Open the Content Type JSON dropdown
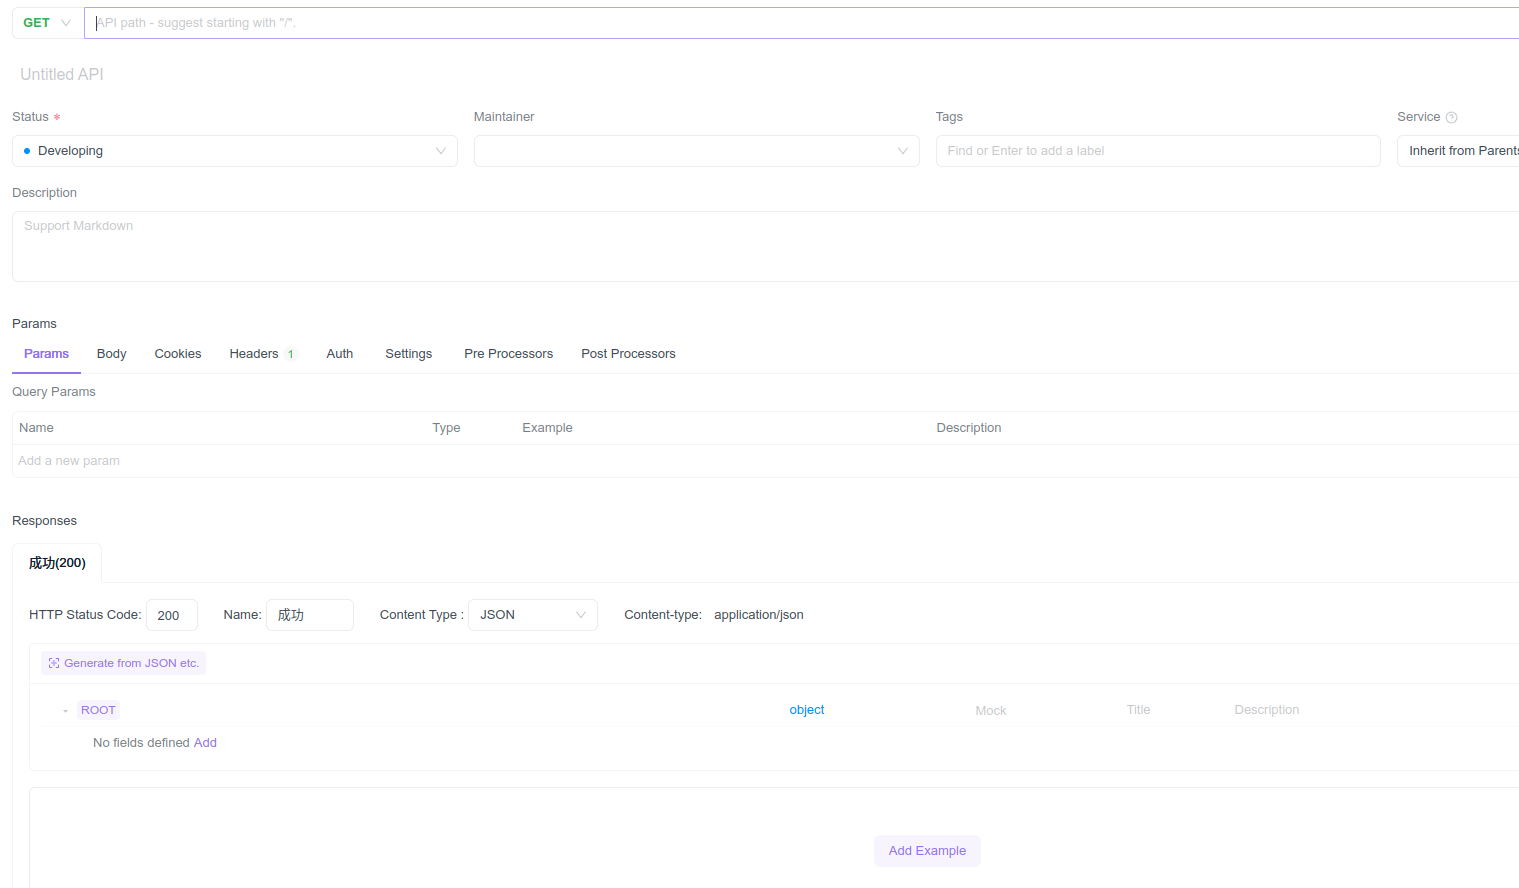The height and width of the screenshot is (888, 1519). (x=532, y=615)
